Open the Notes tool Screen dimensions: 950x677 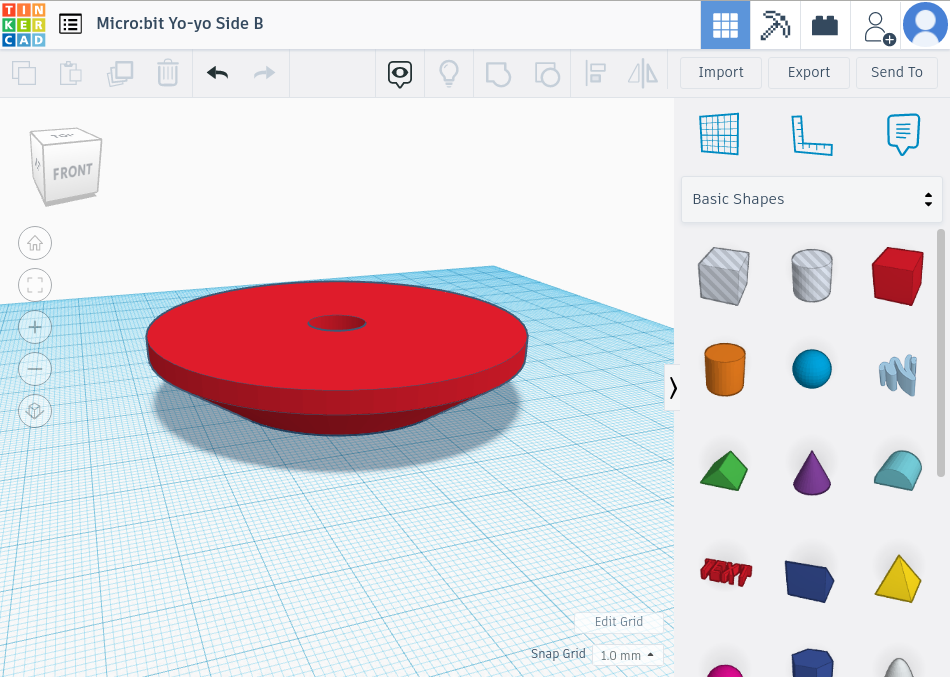point(902,133)
